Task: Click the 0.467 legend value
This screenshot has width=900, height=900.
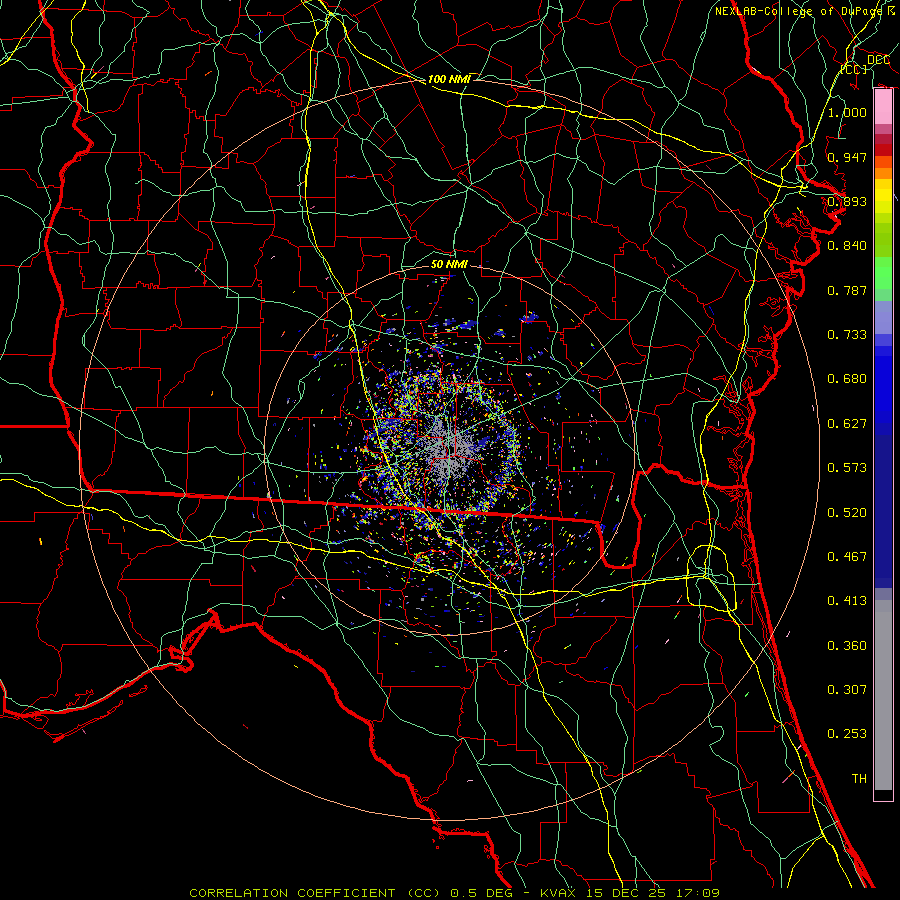Action: 847,557
